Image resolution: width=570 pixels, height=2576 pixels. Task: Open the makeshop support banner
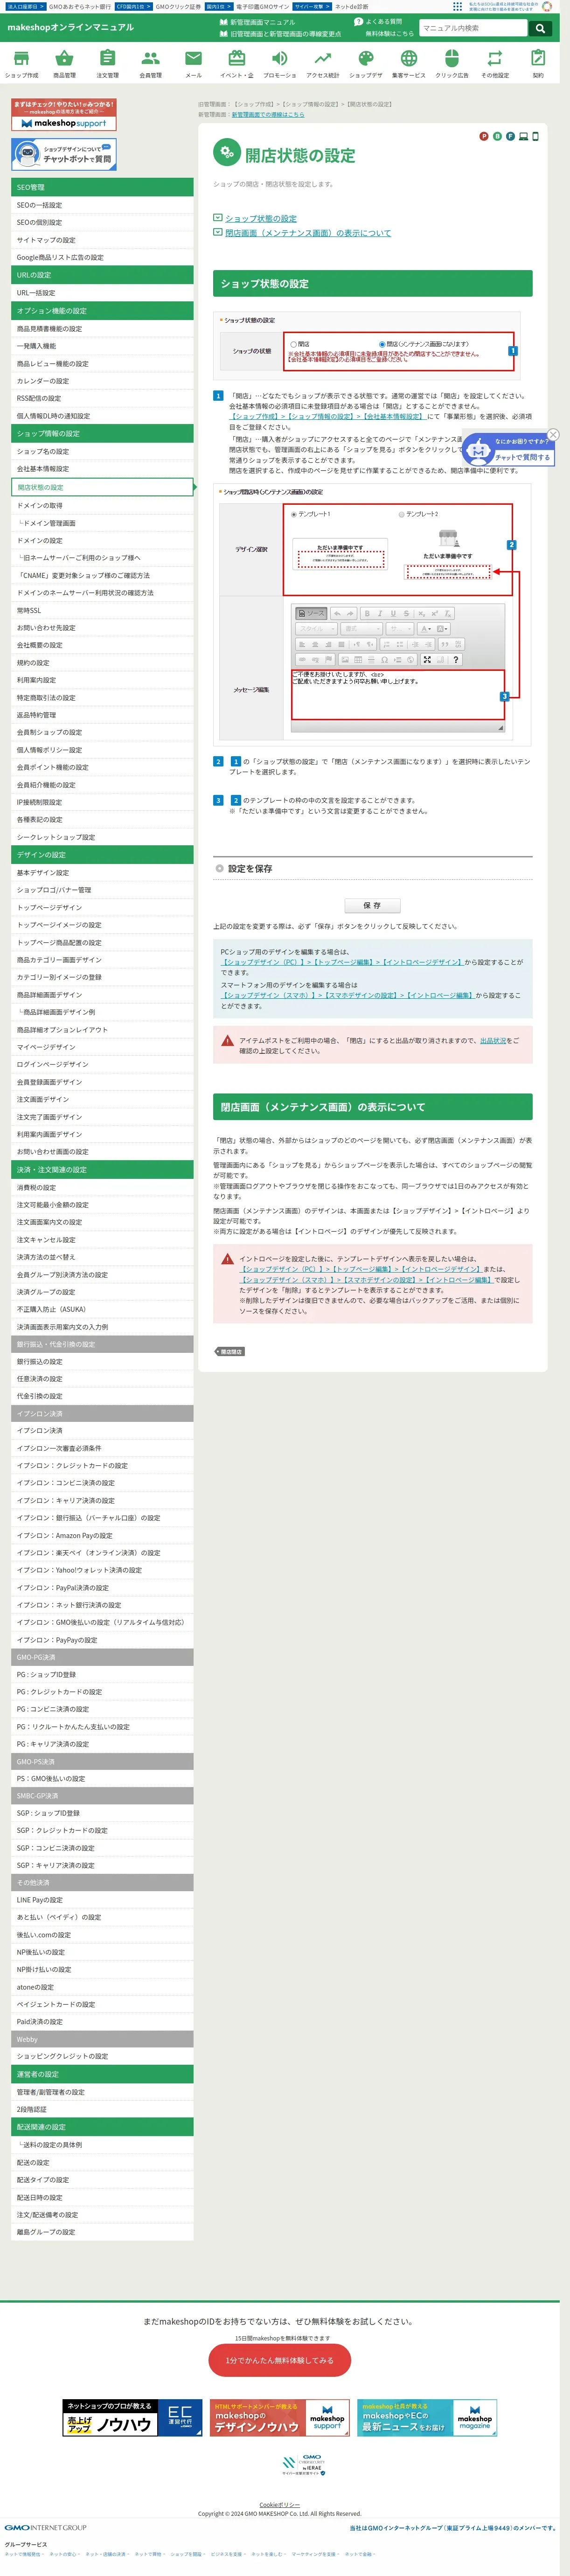(x=64, y=115)
